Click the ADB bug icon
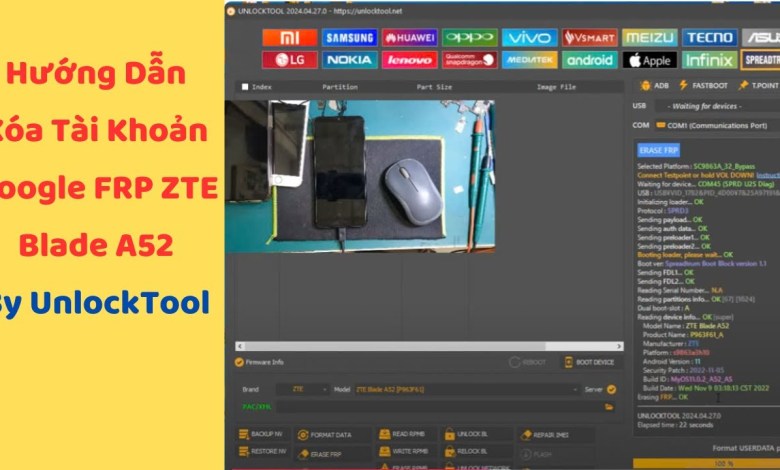Image resolution: width=780 pixels, height=470 pixels. [645, 86]
